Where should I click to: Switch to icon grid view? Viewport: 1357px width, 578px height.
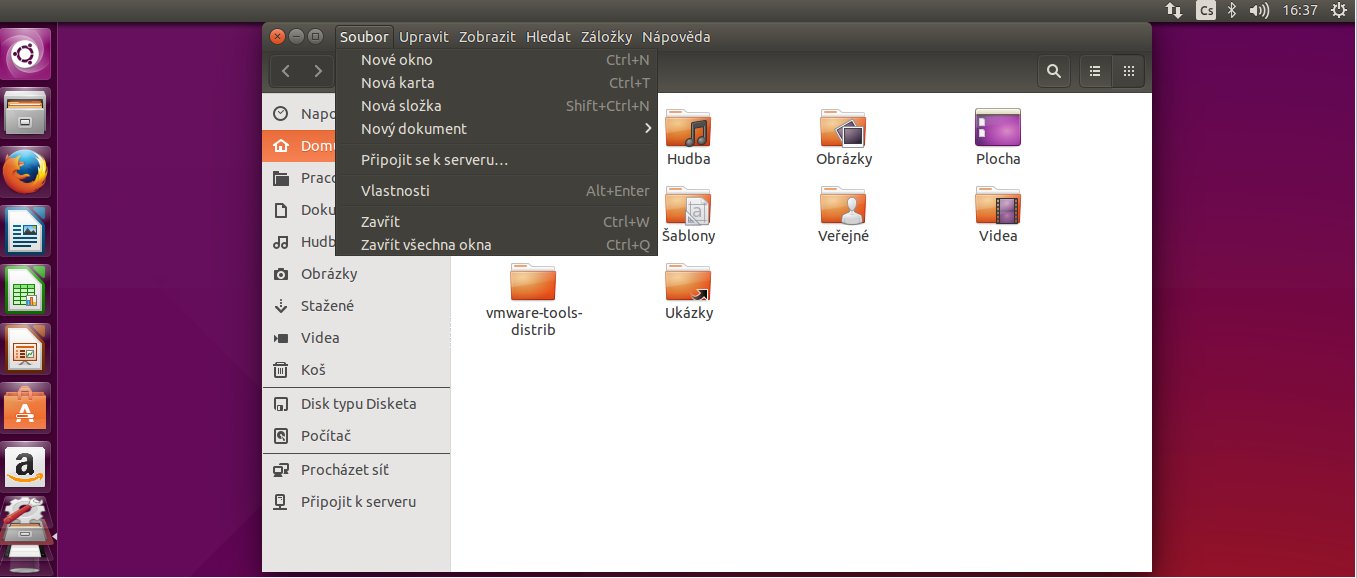tap(1129, 71)
